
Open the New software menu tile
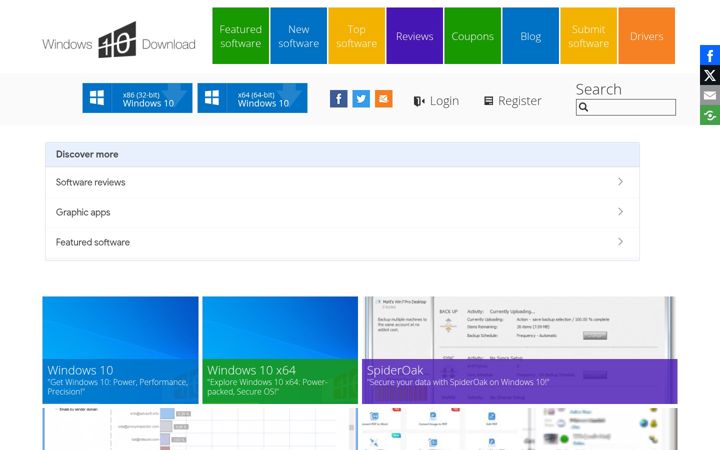[298, 36]
